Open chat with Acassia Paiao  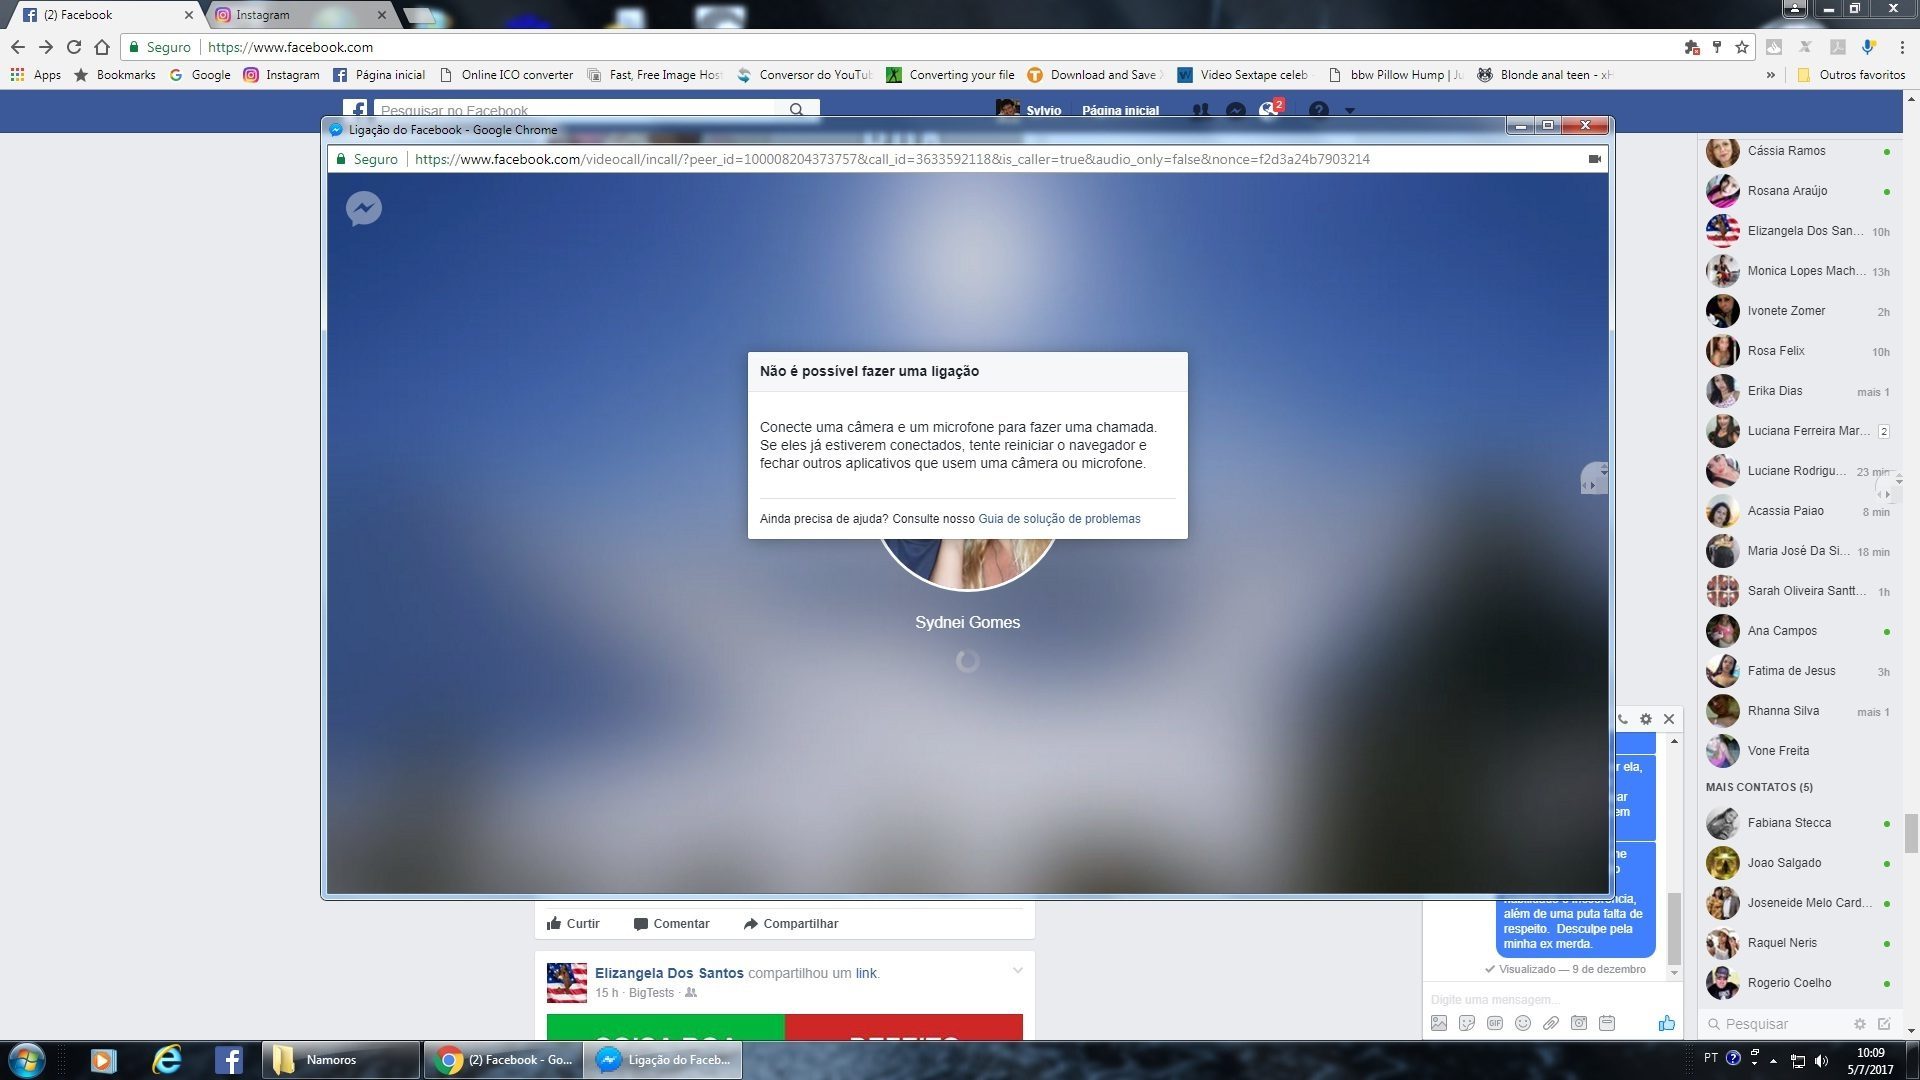(x=1799, y=511)
